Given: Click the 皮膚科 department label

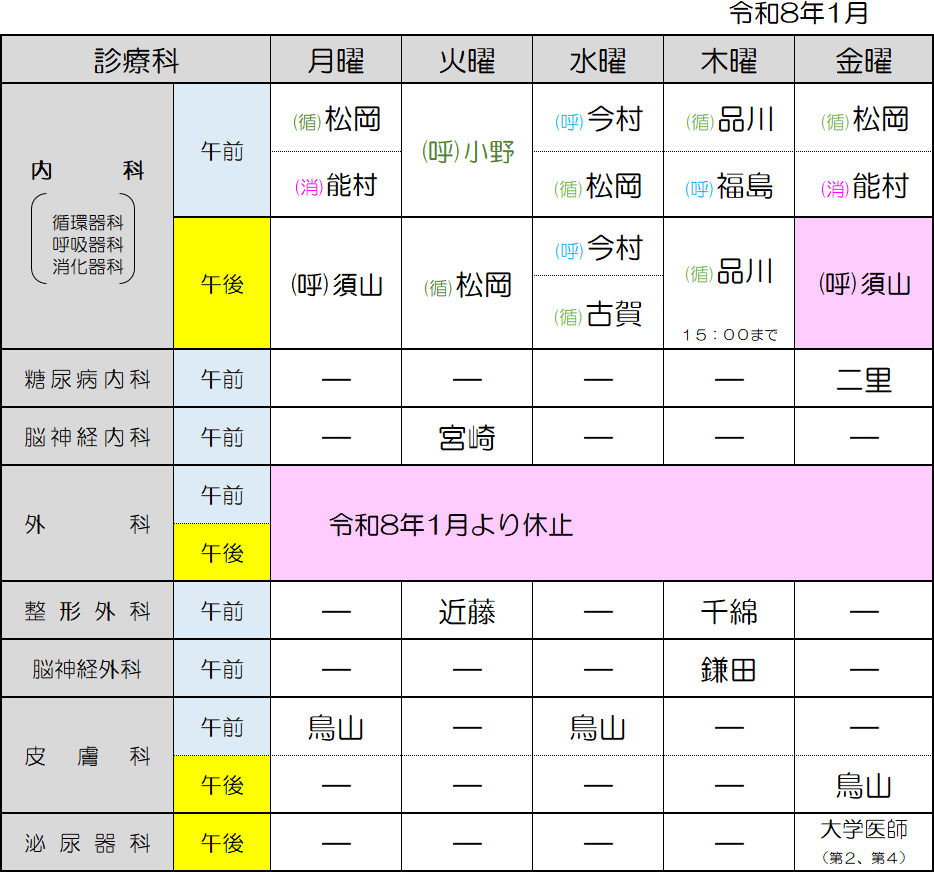Looking at the screenshot, I should (x=88, y=757).
